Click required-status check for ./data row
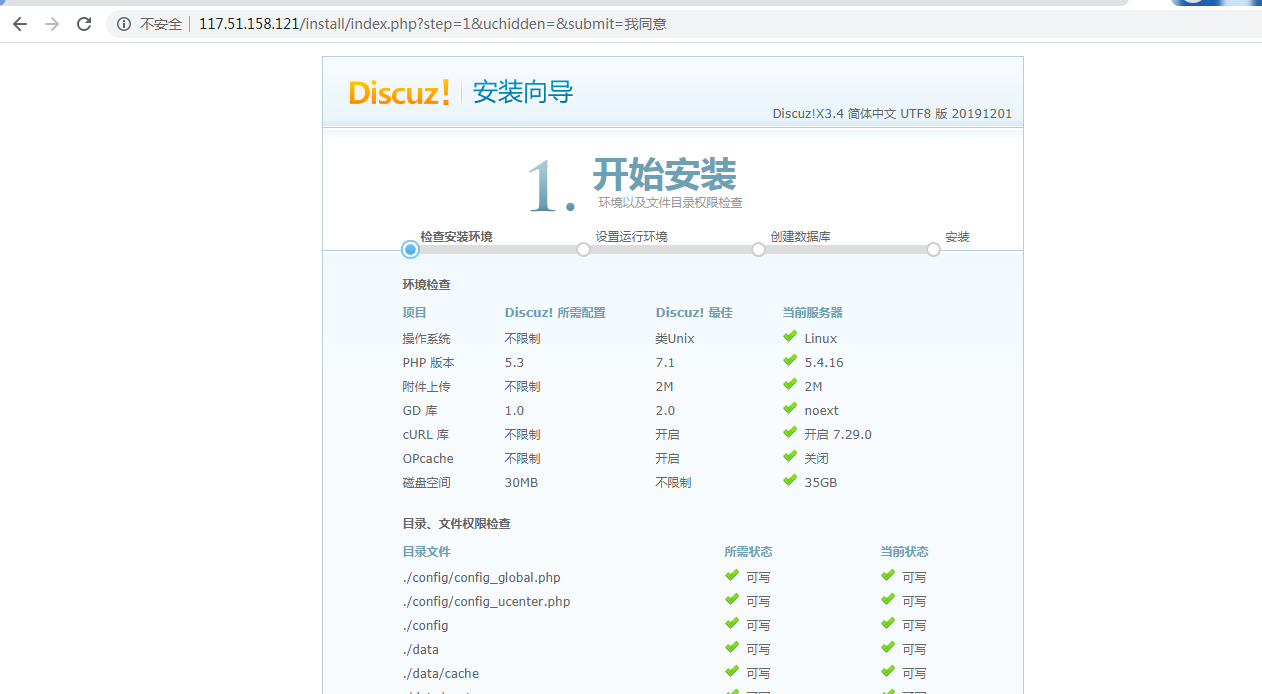This screenshot has width=1262, height=694. (732, 648)
